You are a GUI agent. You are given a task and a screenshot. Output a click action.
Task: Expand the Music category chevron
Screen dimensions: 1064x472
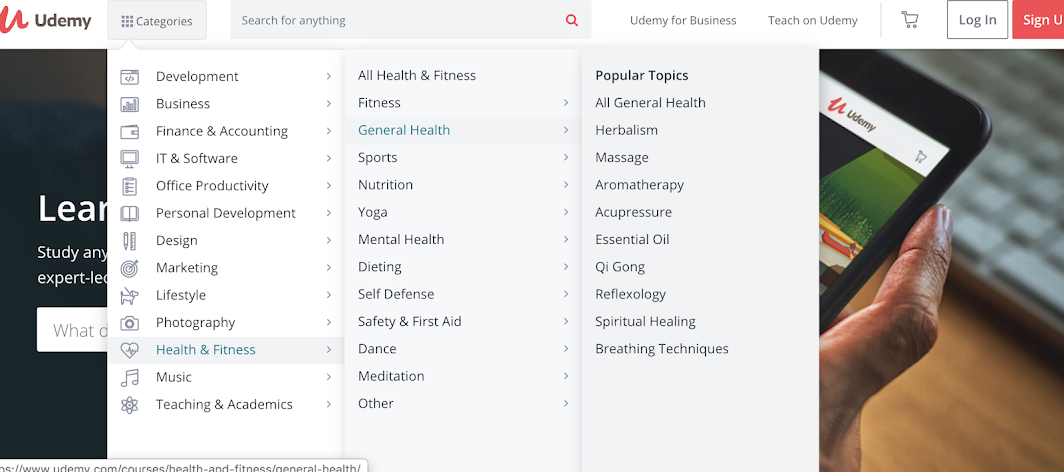tap(328, 376)
